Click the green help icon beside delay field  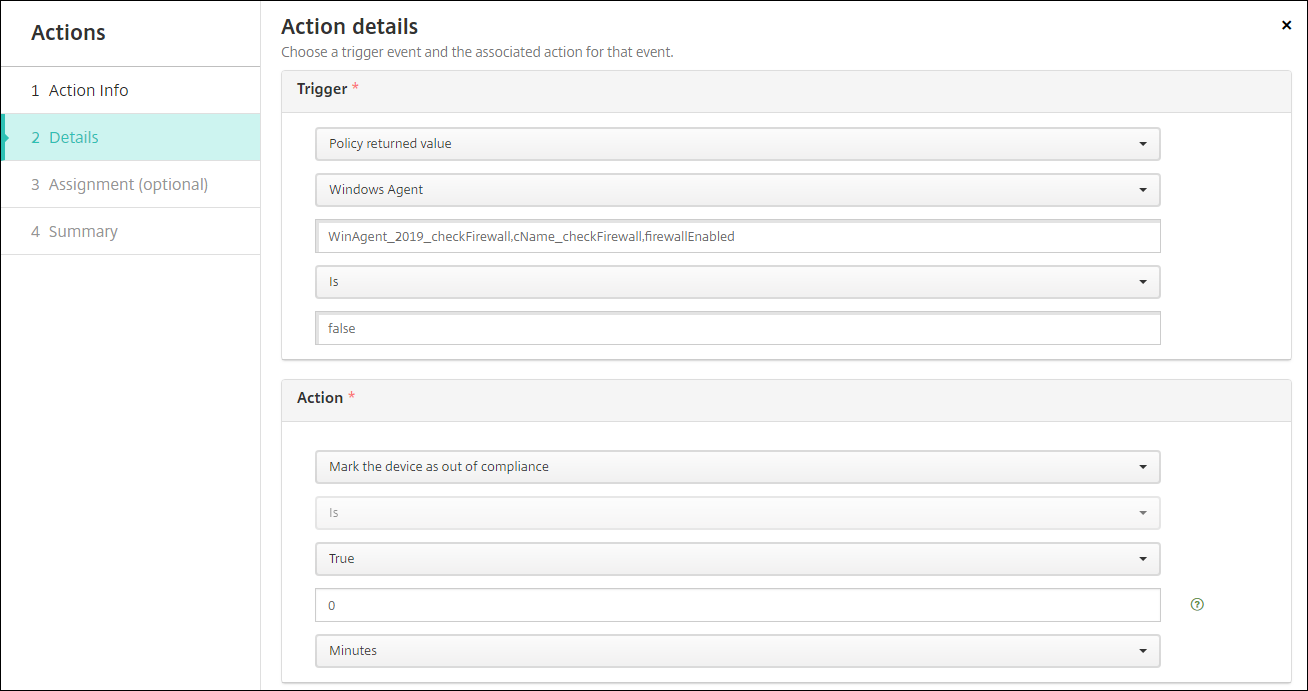1197,605
